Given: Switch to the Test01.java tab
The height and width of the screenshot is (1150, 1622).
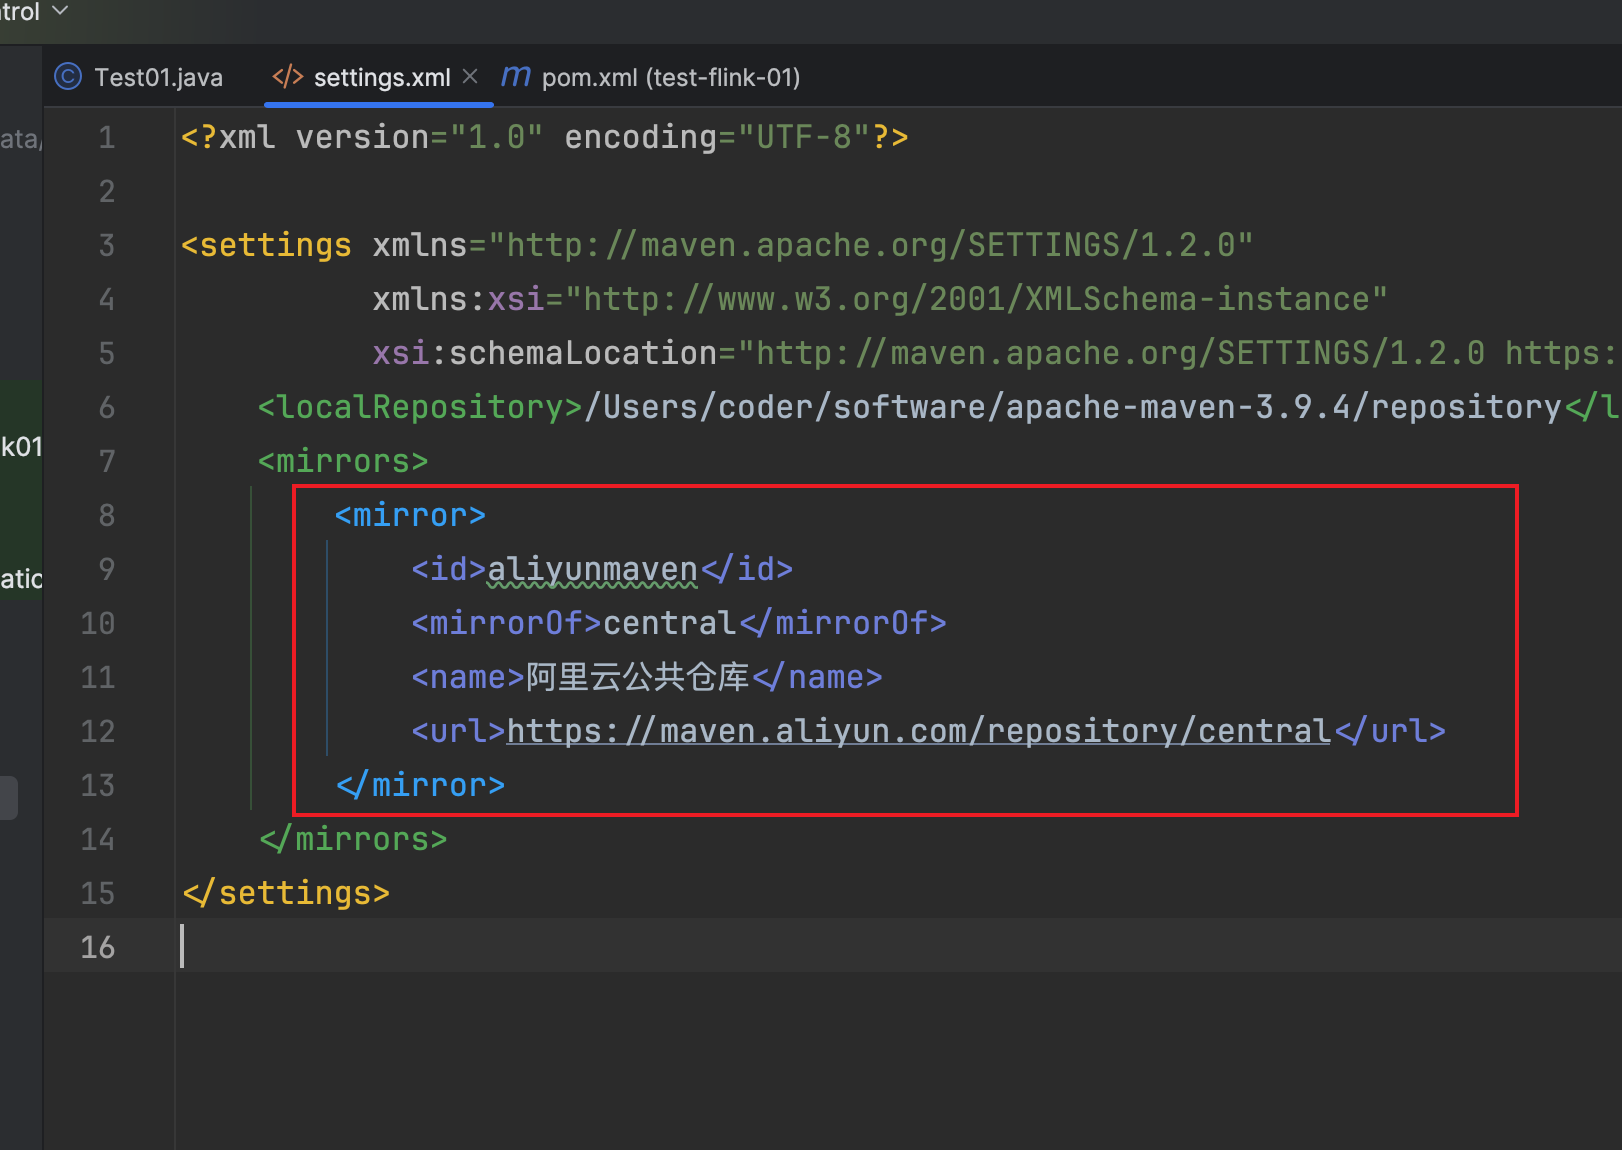Looking at the screenshot, I should point(139,77).
